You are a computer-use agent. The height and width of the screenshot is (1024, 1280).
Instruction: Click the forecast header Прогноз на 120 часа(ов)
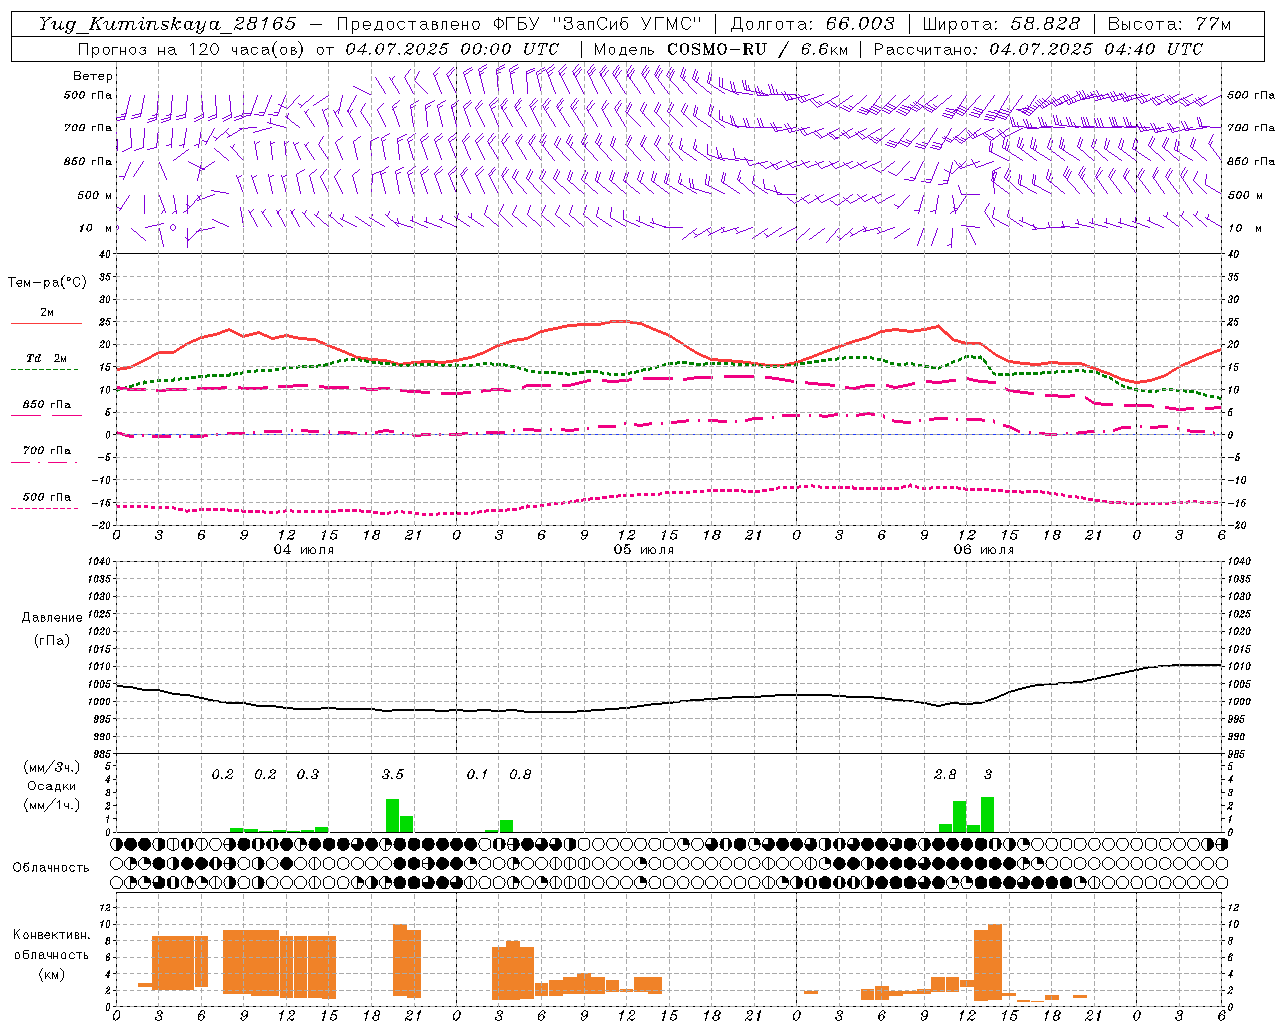pyautogui.click(x=193, y=49)
